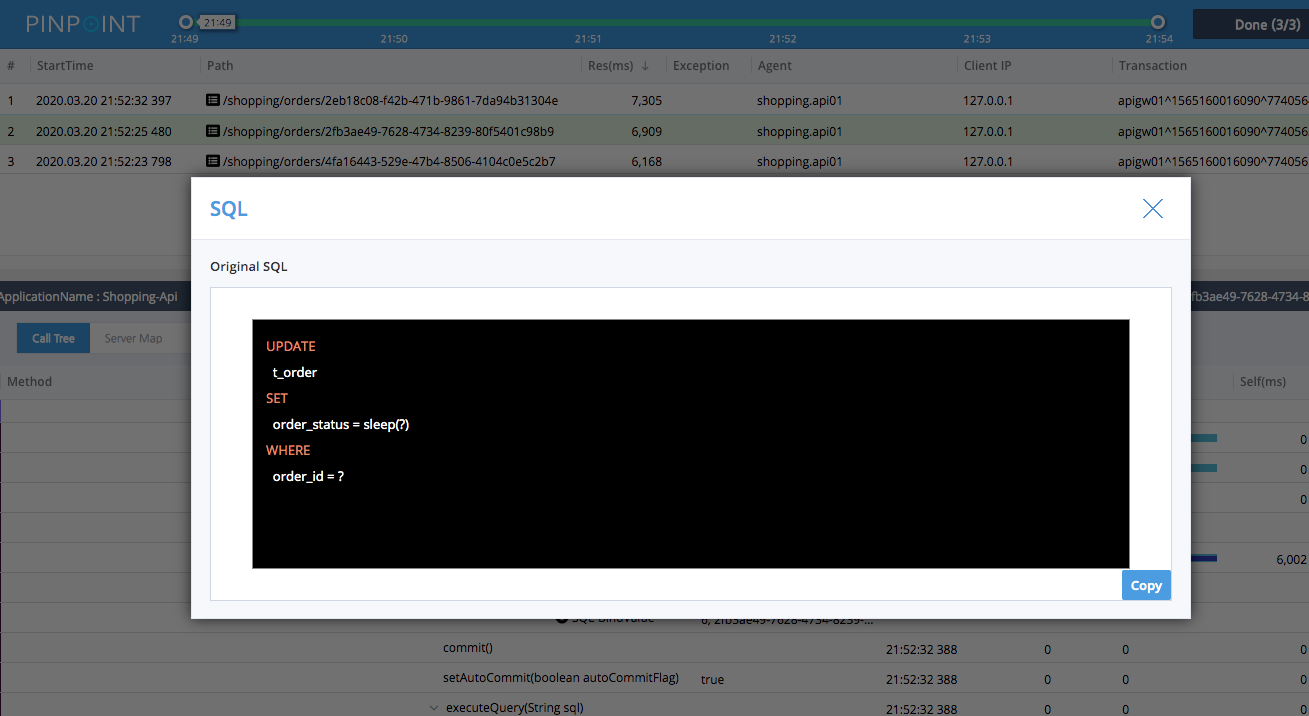The height and width of the screenshot is (716, 1309).
Task: Sort transactions by the StartTime column header
Action: pos(65,65)
